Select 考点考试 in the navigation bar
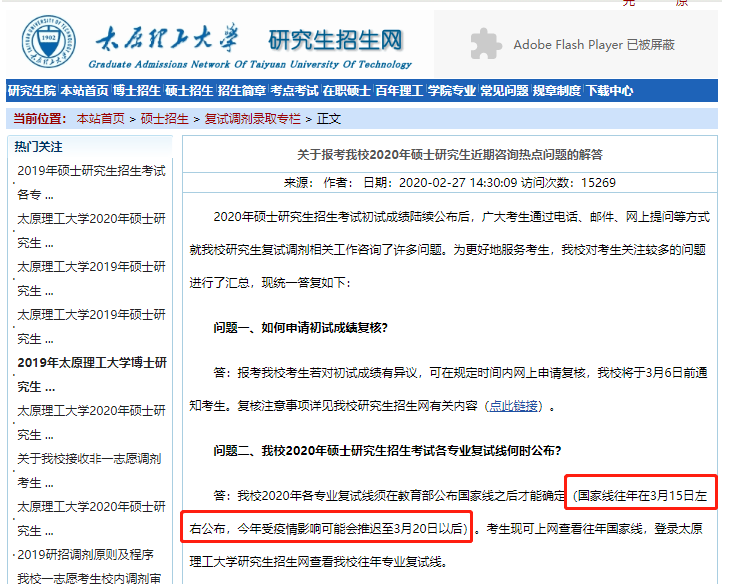Screen dimensions: 730x584 tap(294, 90)
